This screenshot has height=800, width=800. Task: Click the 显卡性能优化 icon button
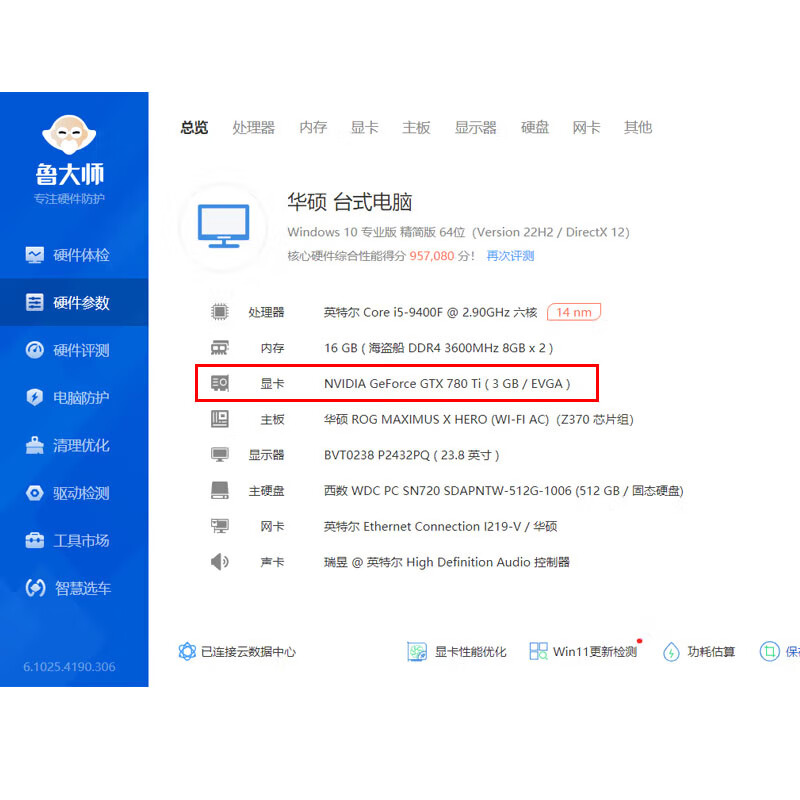pos(417,652)
